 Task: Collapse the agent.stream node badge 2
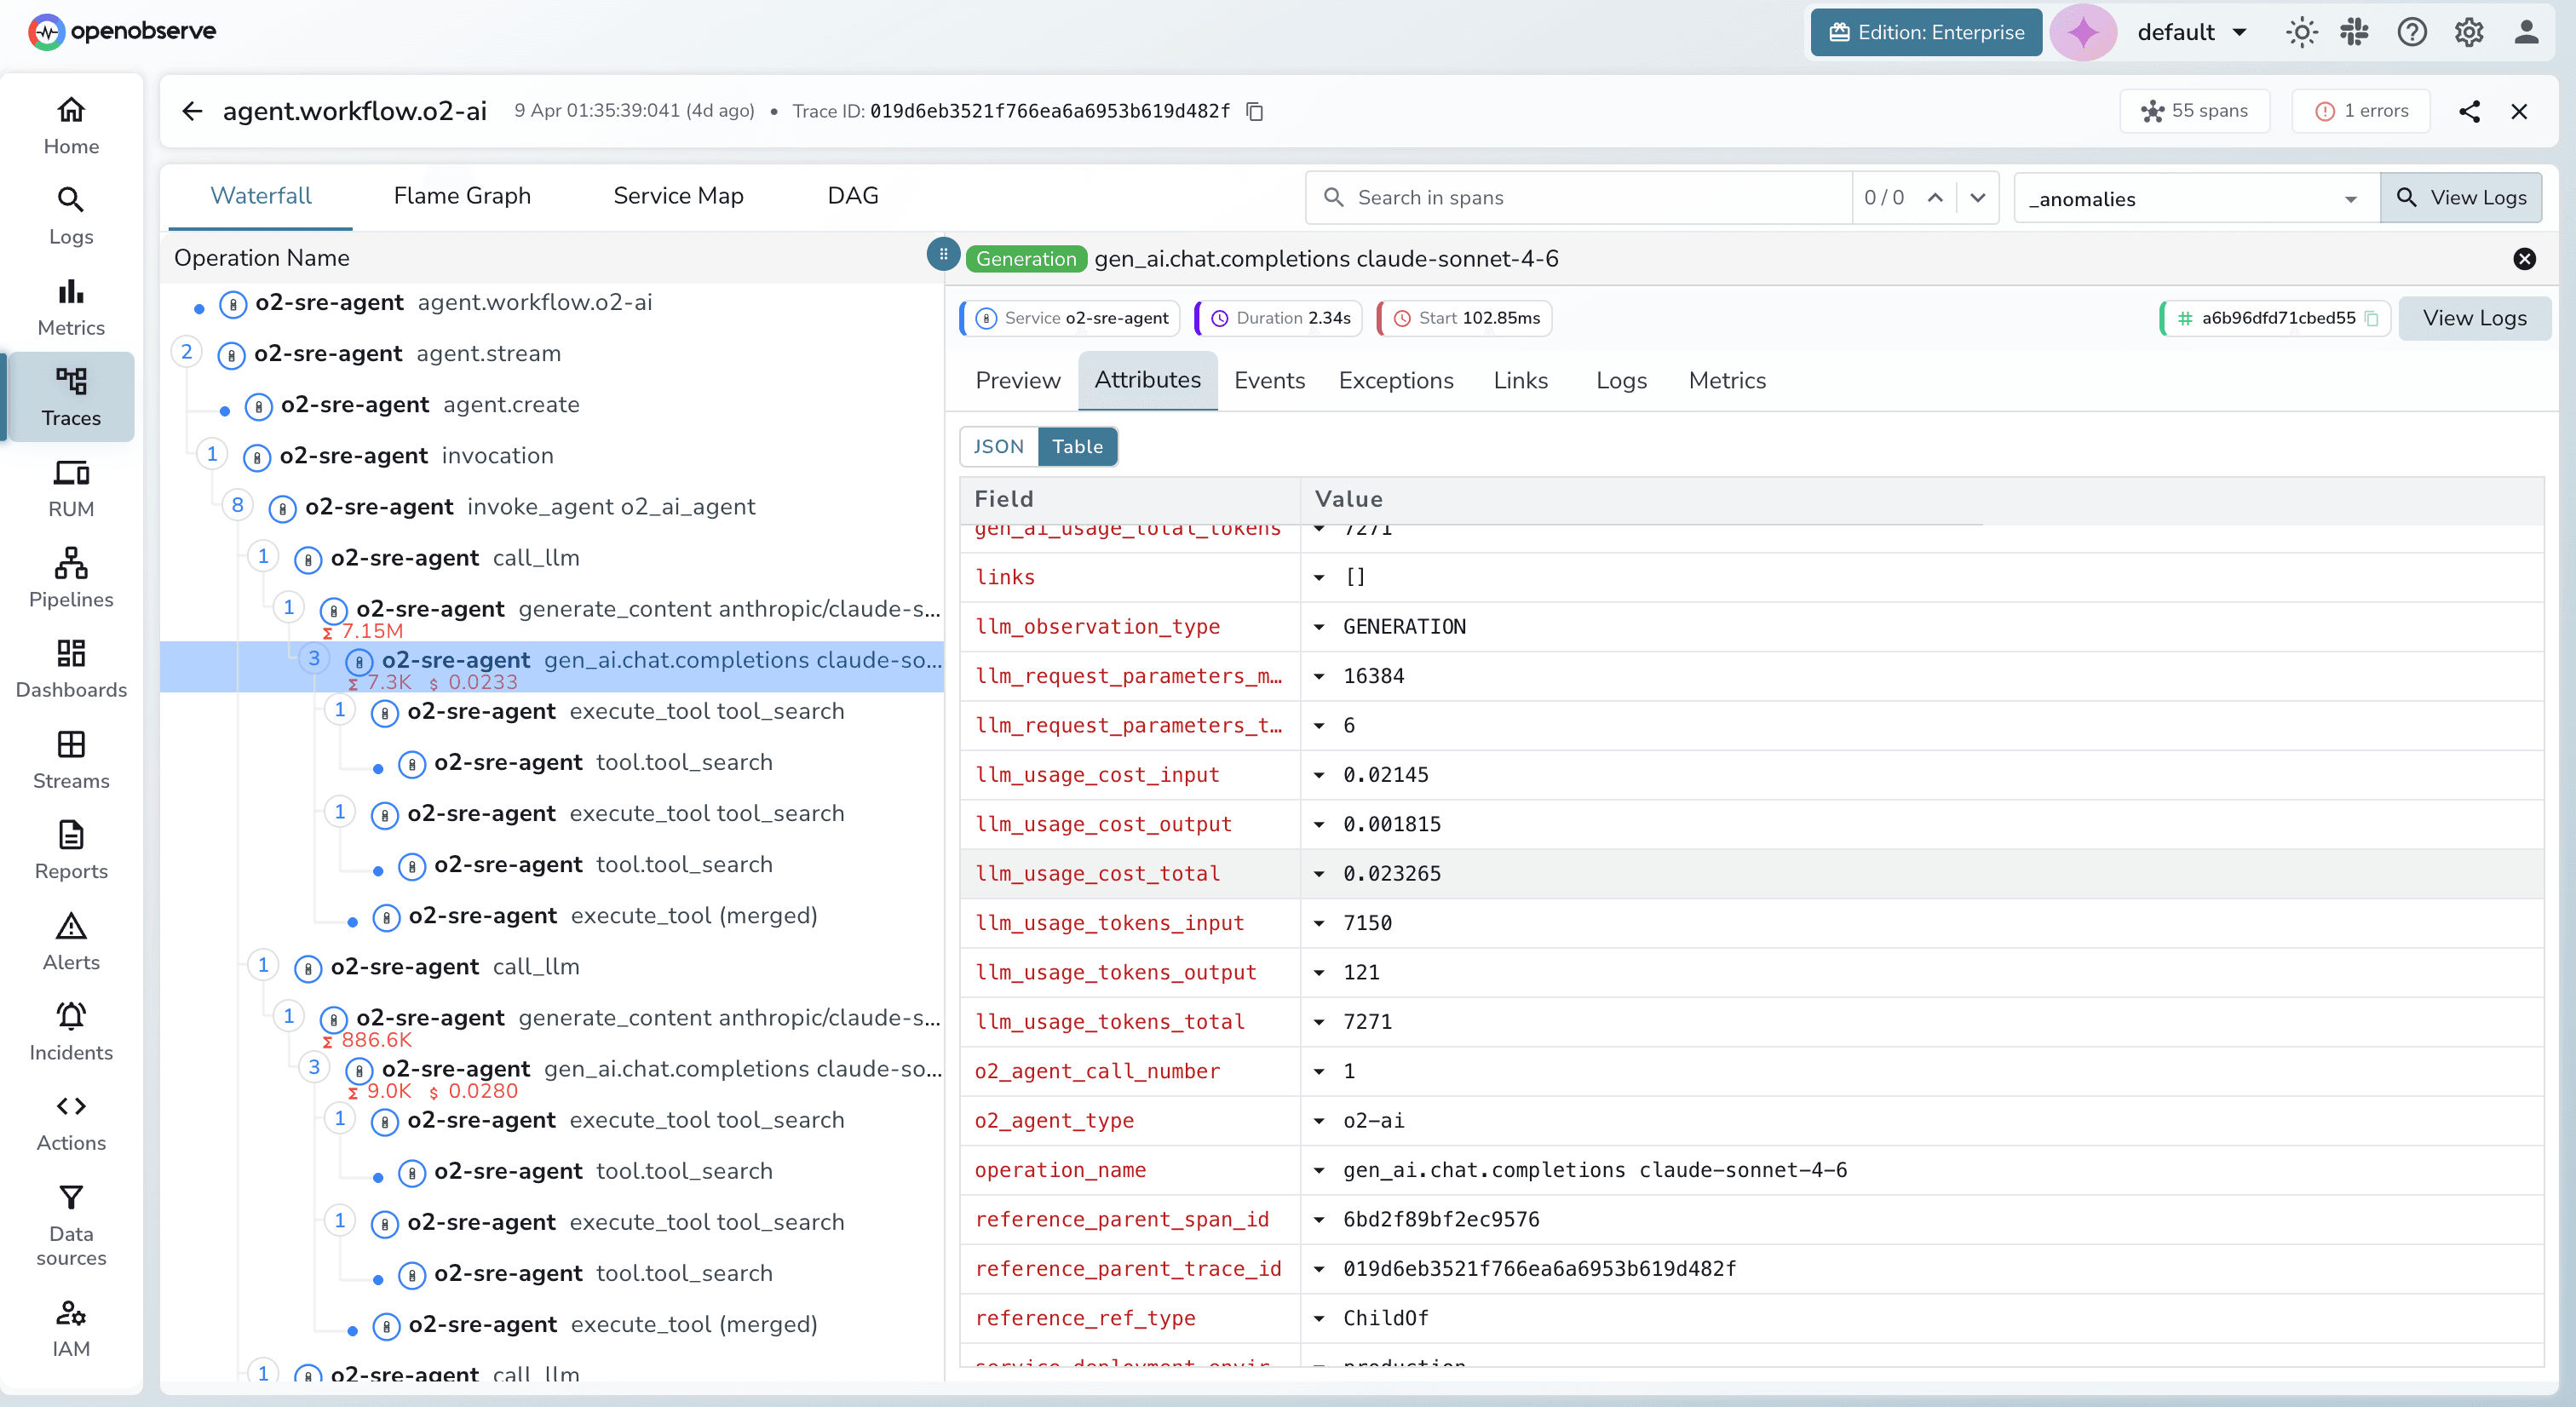pos(186,352)
